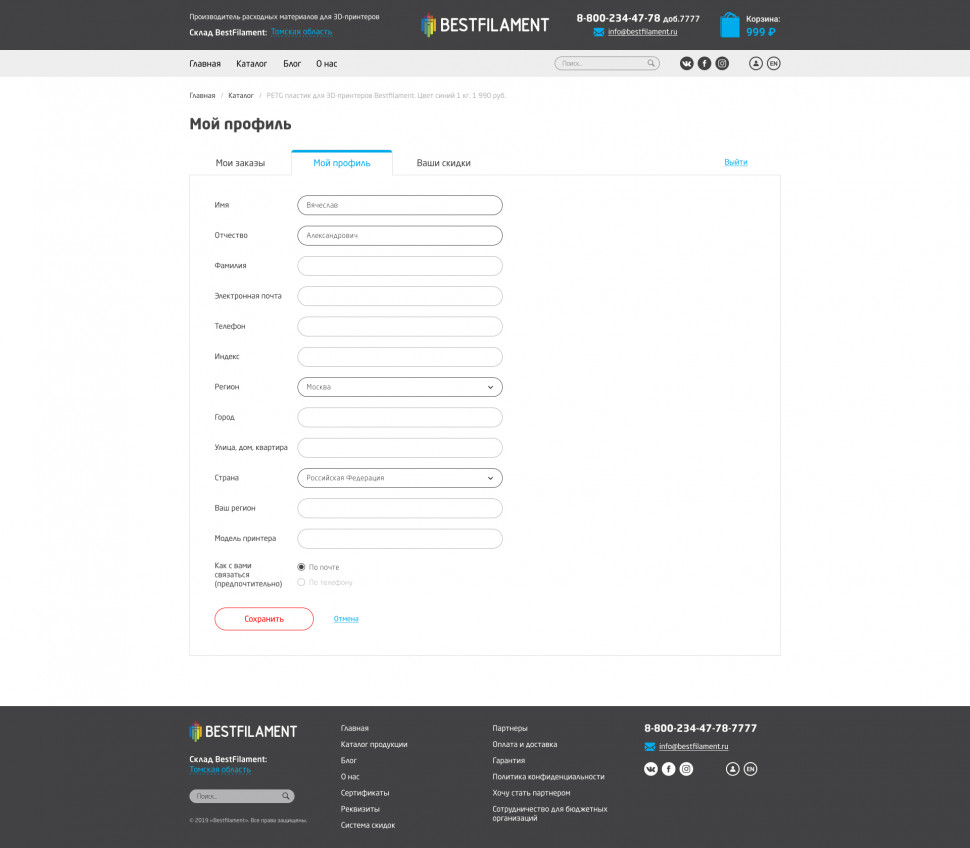Screen dimensions: 970x848
Task: Click the 'Телефон' input field
Action: (400, 327)
